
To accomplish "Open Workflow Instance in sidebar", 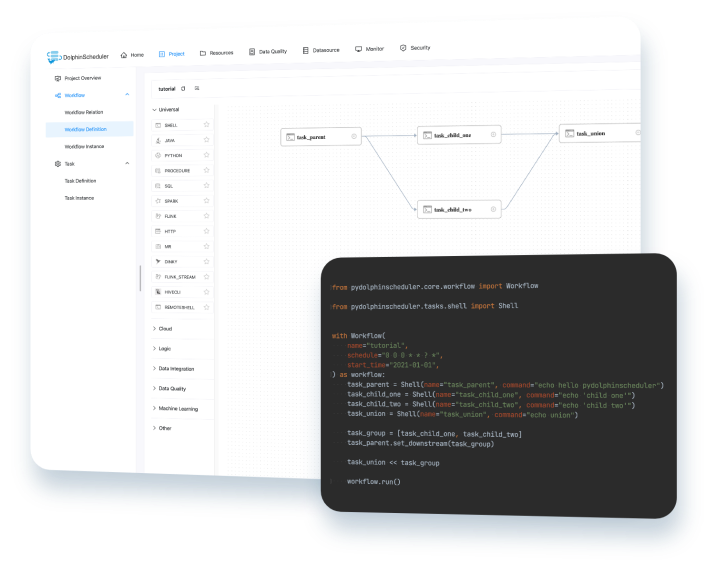I will click(84, 146).
